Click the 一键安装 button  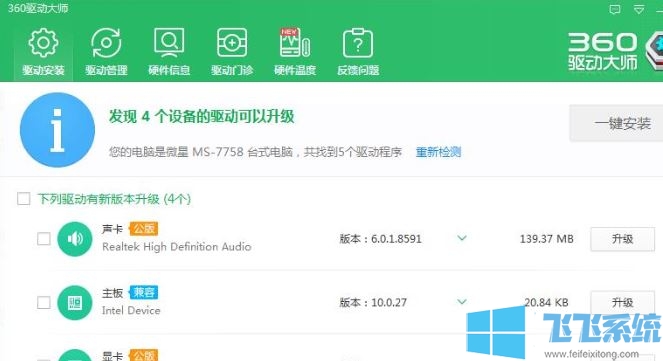tap(616, 123)
